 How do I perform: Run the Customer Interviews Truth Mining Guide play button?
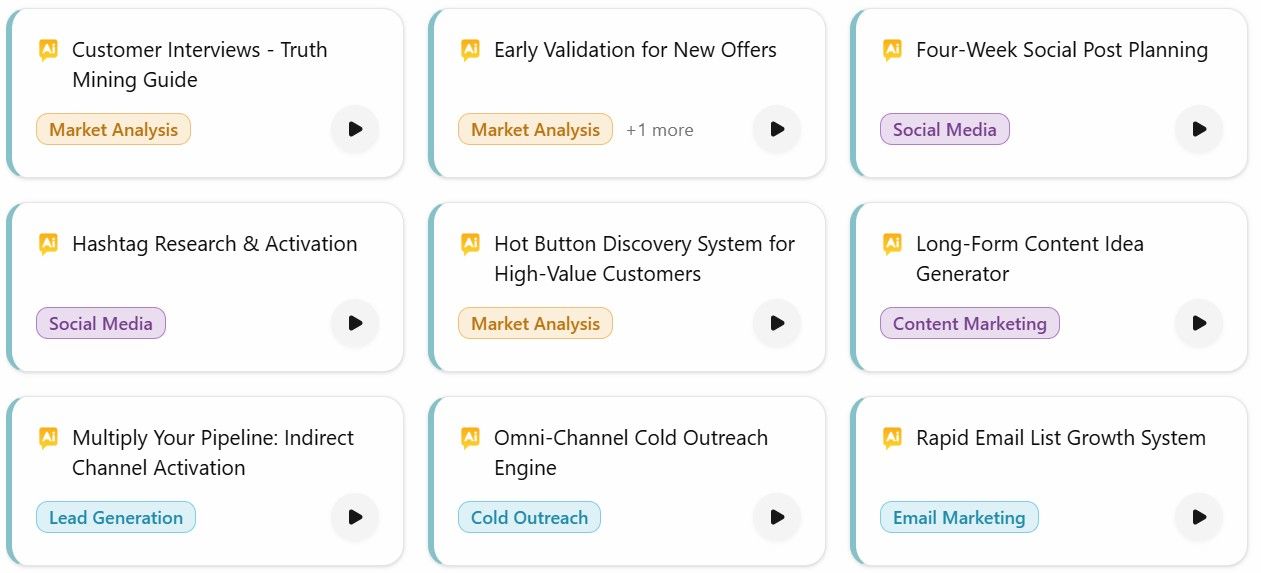355,129
